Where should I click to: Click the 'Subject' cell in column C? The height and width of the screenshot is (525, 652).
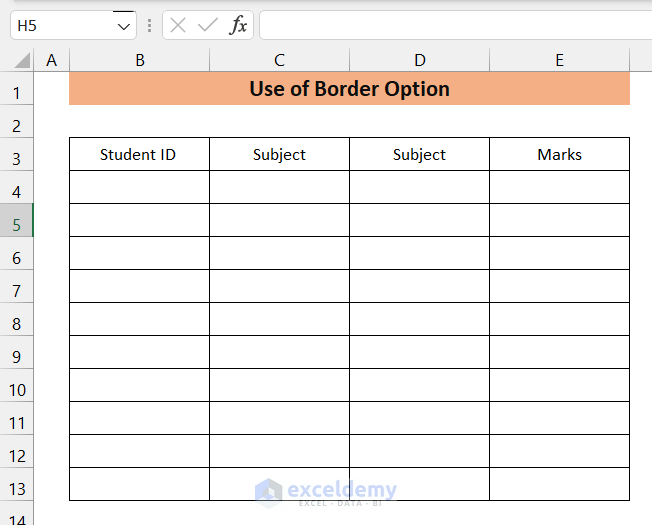(x=279, y=154)
